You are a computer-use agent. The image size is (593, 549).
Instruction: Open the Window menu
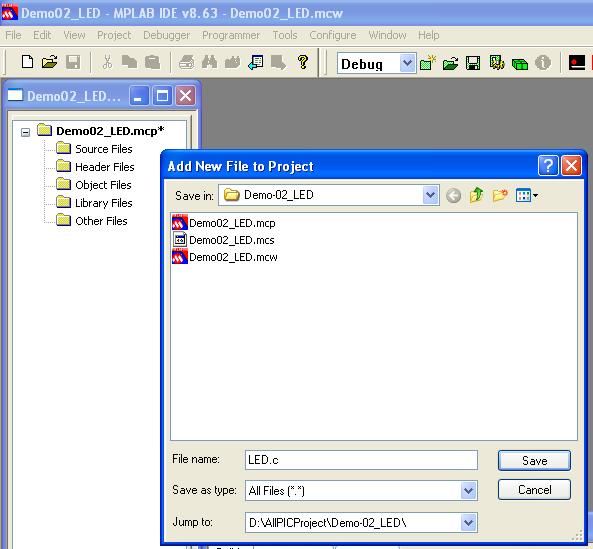tap(387, 35)
